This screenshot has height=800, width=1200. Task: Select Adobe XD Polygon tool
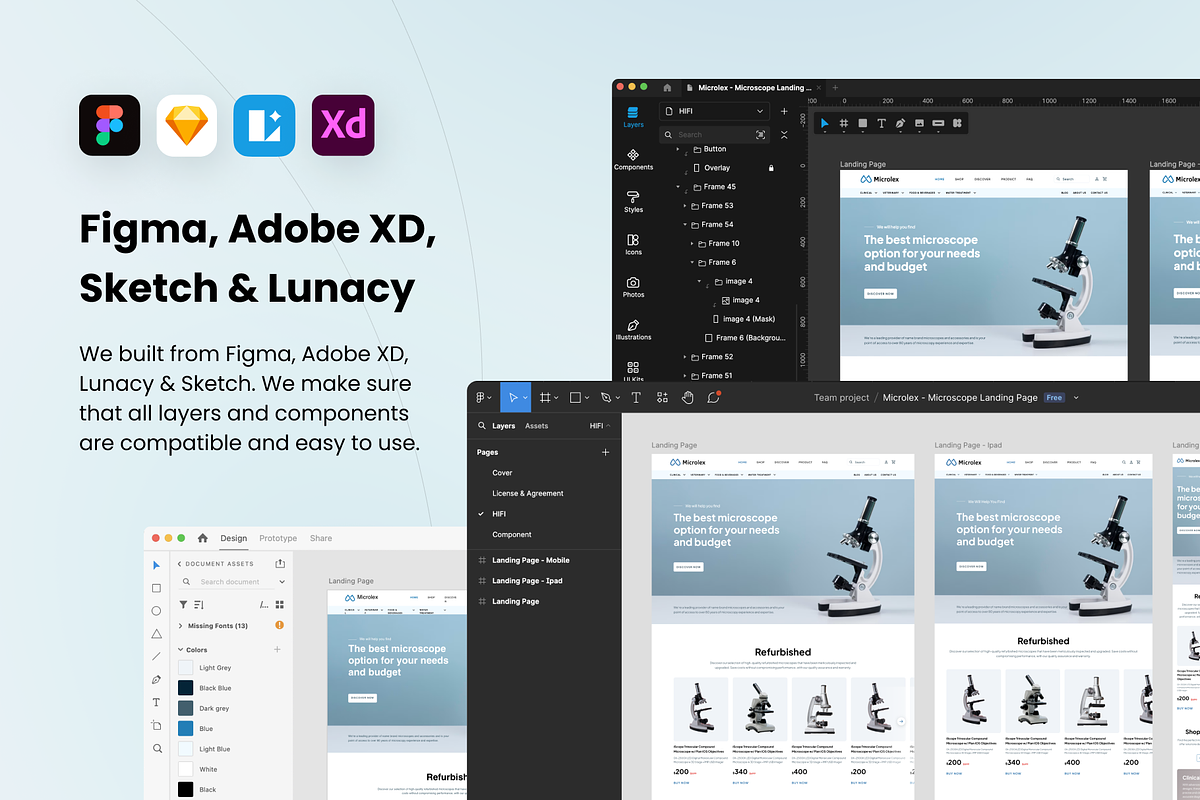[156, 634]
